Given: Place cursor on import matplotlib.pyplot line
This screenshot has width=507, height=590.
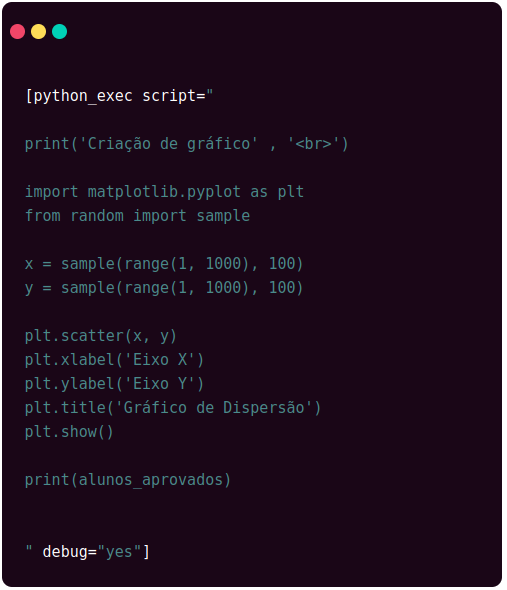Looking at the screenshot, I should pos(164,192).
